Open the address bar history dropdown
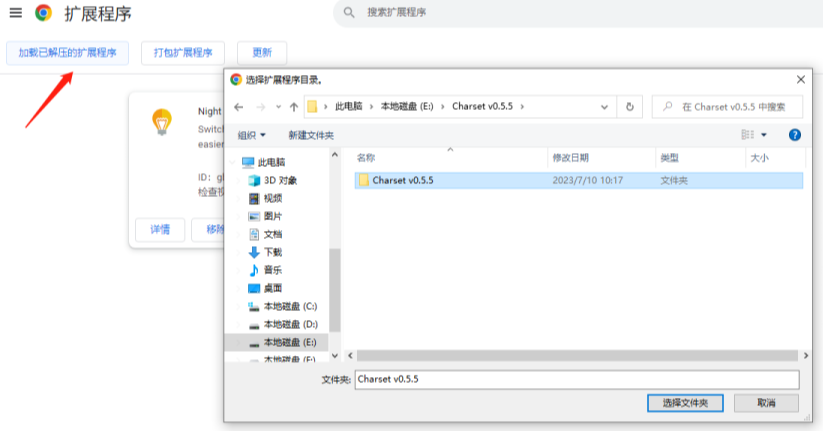This screenshot has height=431, width=823. click(604, 107)
